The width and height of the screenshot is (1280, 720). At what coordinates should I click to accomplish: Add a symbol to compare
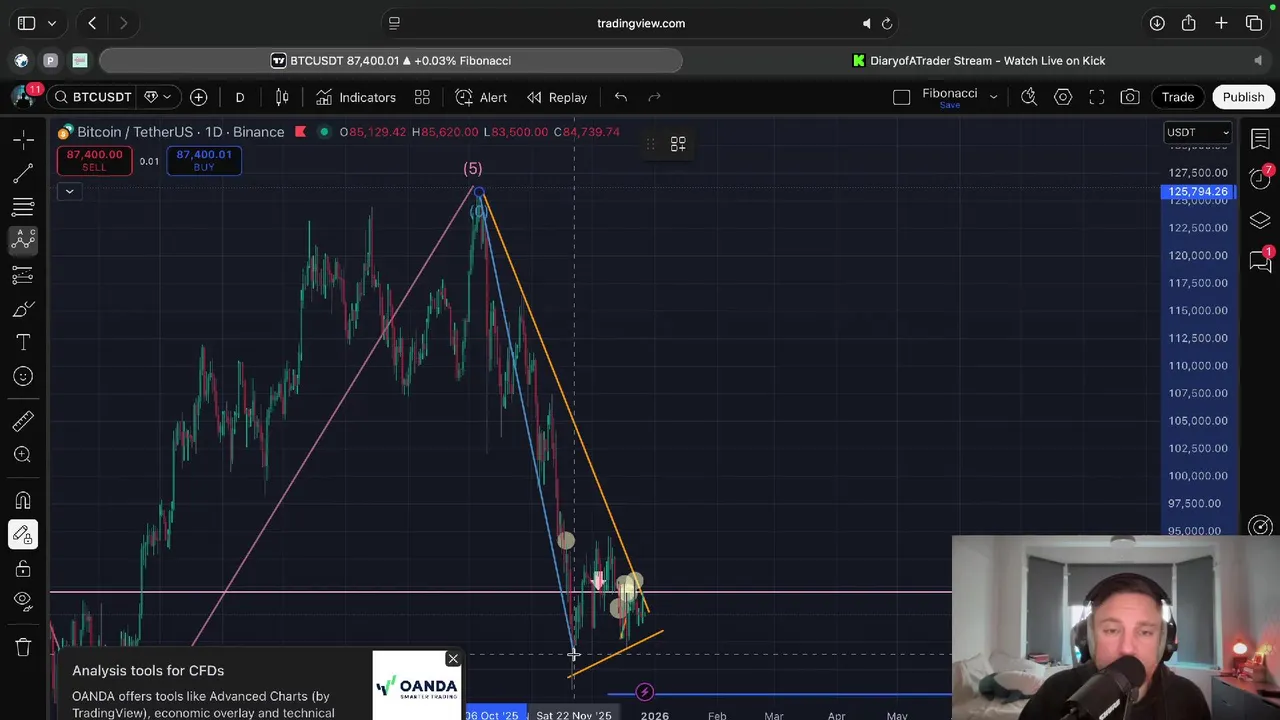click(198, 97)
